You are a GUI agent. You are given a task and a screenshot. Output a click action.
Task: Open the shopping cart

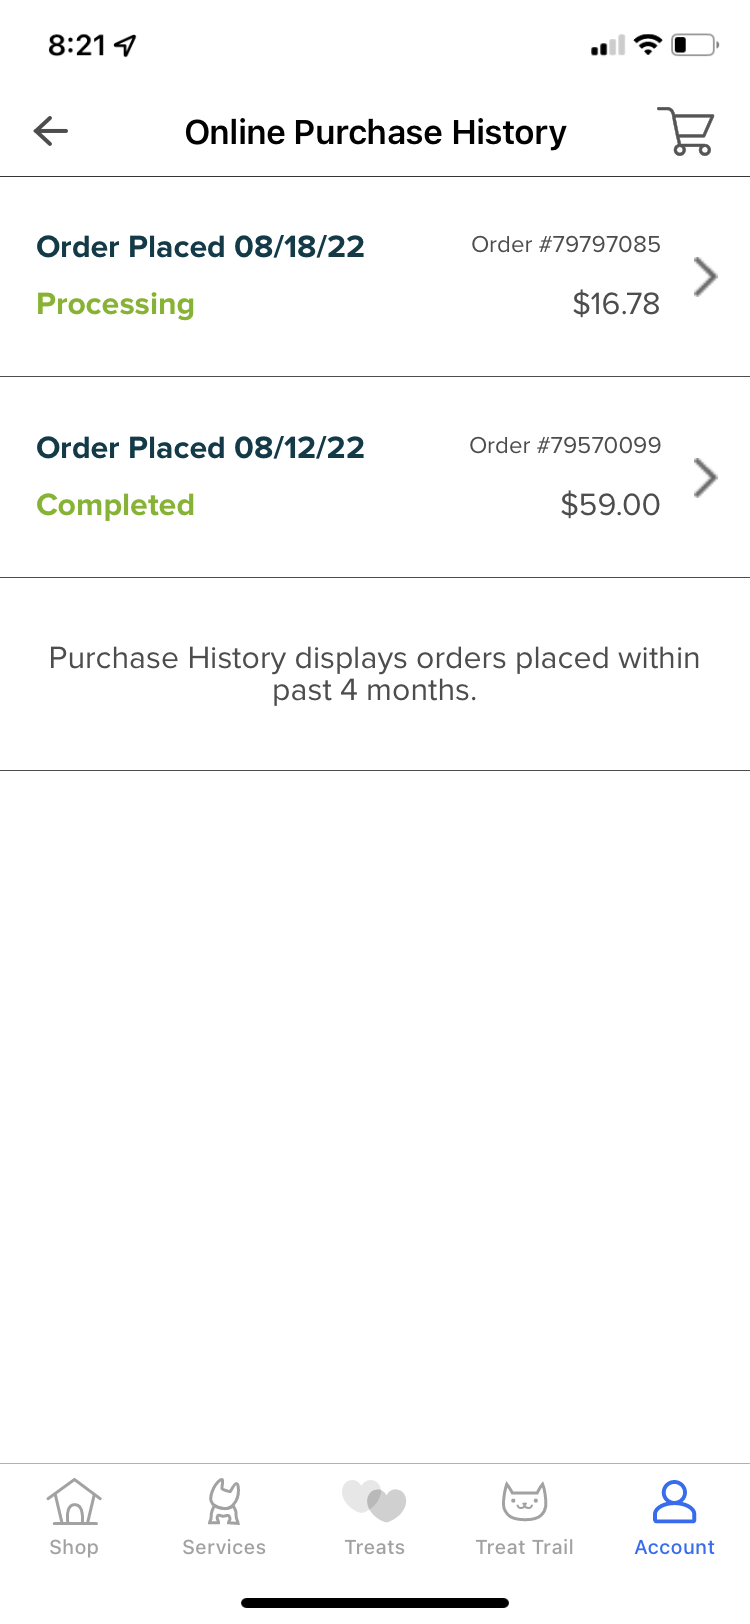[x=686, y=131]
